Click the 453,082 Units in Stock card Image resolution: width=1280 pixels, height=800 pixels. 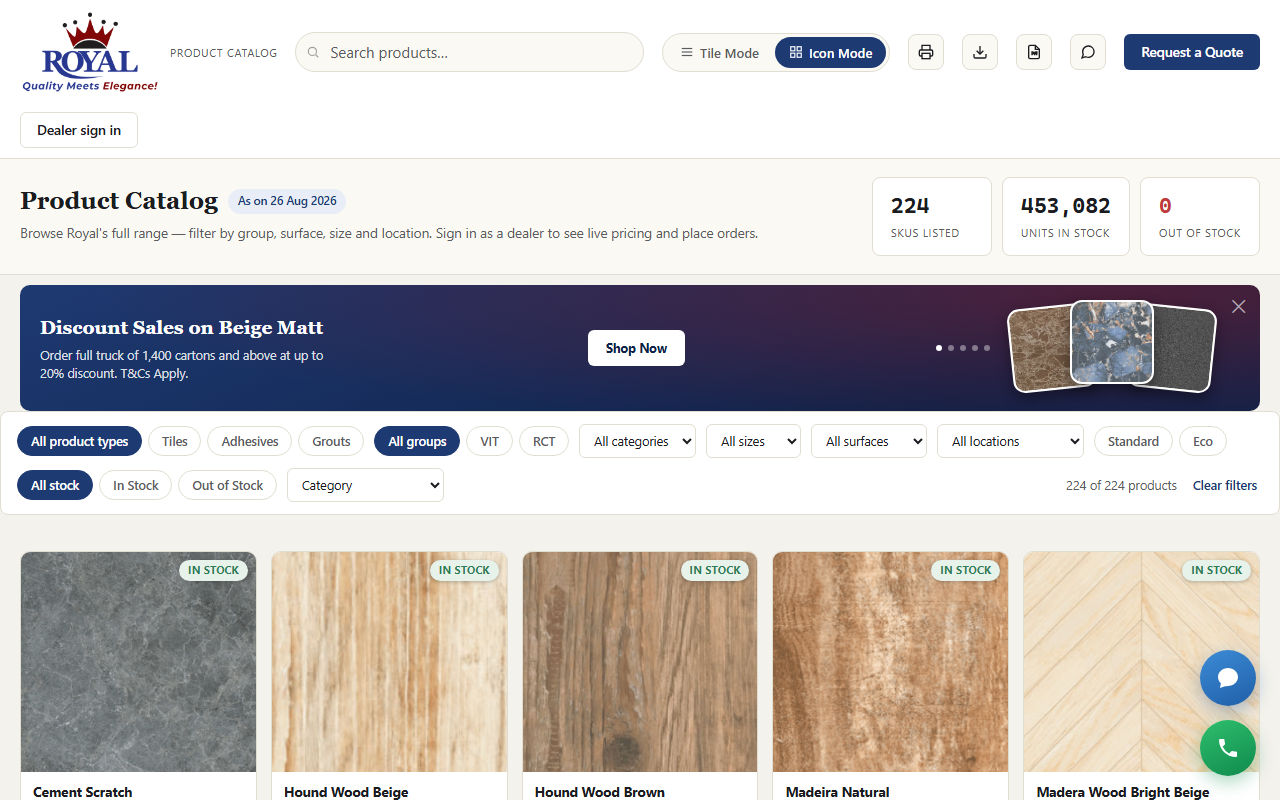[1066, 216]
